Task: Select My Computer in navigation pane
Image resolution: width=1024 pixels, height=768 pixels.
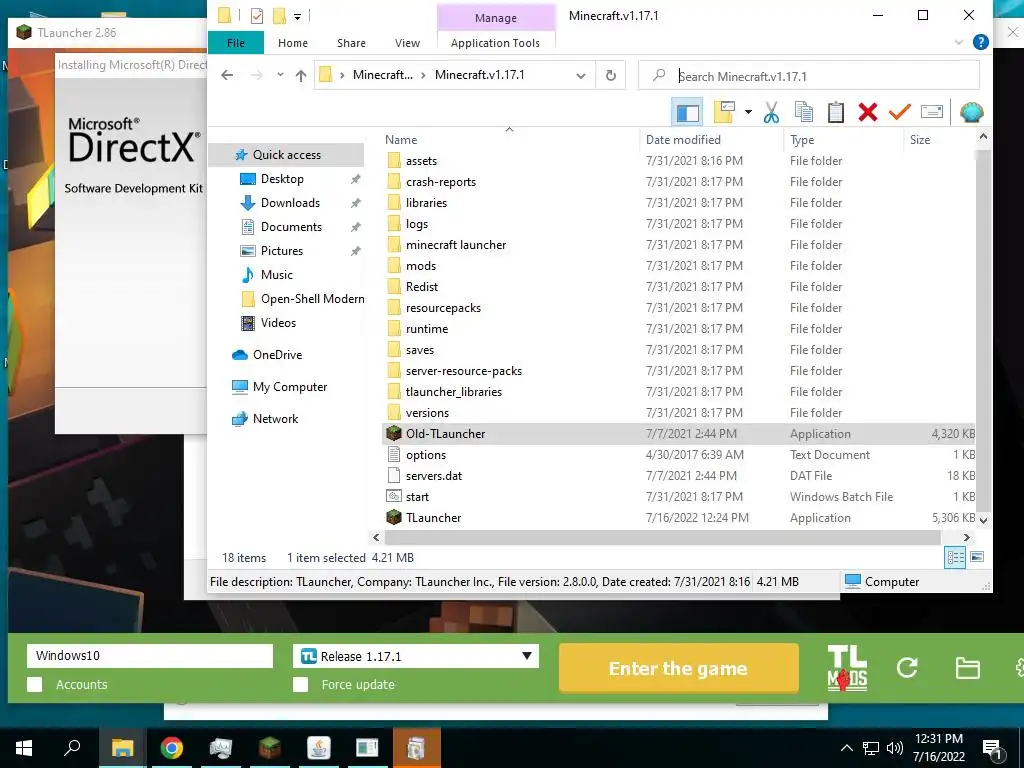Action: pos(289,387)
